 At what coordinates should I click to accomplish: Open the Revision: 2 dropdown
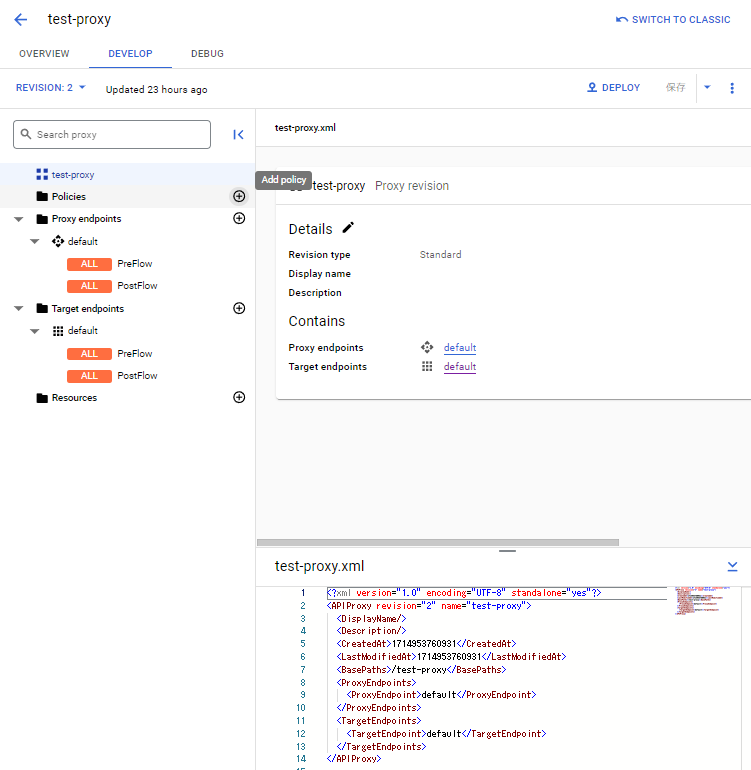tap(51, 88)
